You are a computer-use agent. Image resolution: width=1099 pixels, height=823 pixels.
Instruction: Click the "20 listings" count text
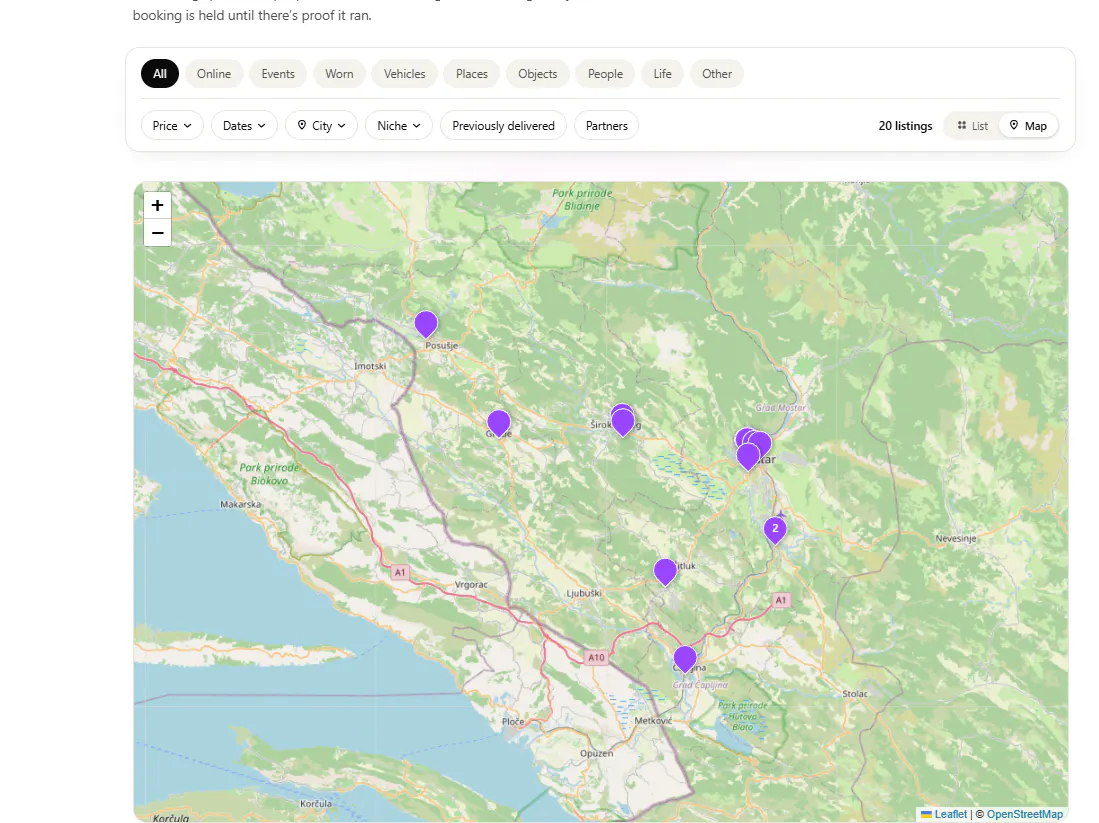(906, 125)
